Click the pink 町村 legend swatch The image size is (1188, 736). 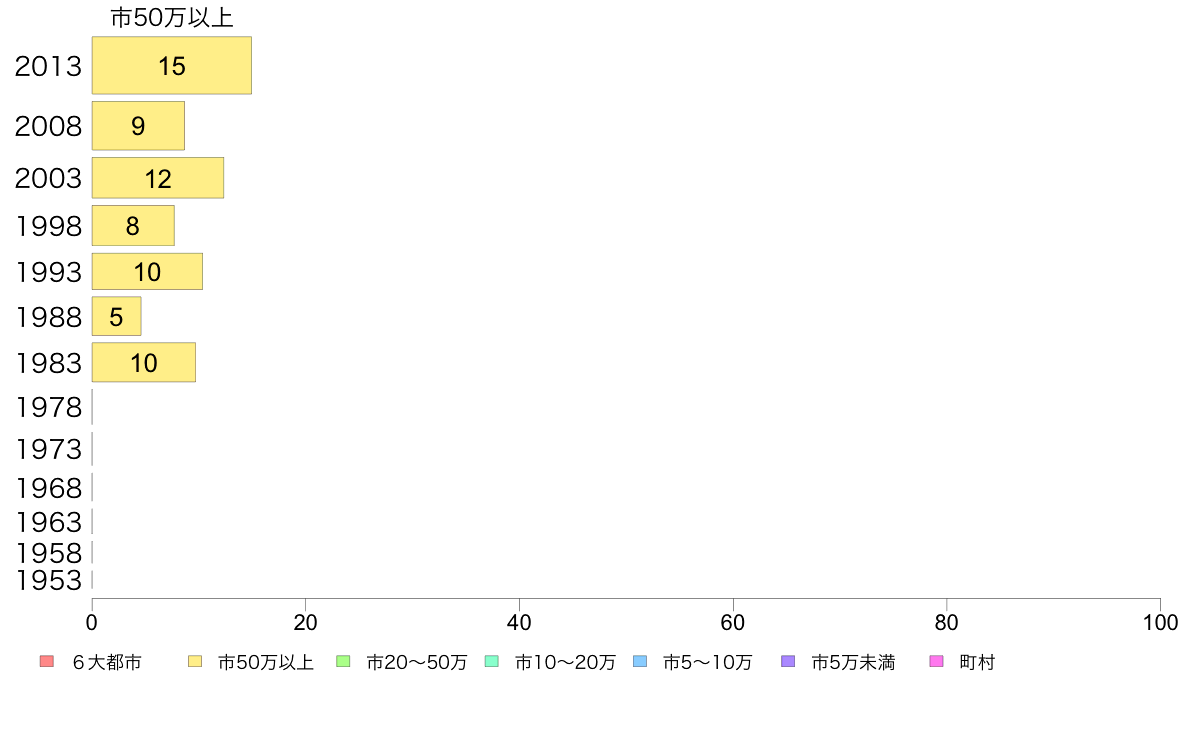tap(936, 661)
